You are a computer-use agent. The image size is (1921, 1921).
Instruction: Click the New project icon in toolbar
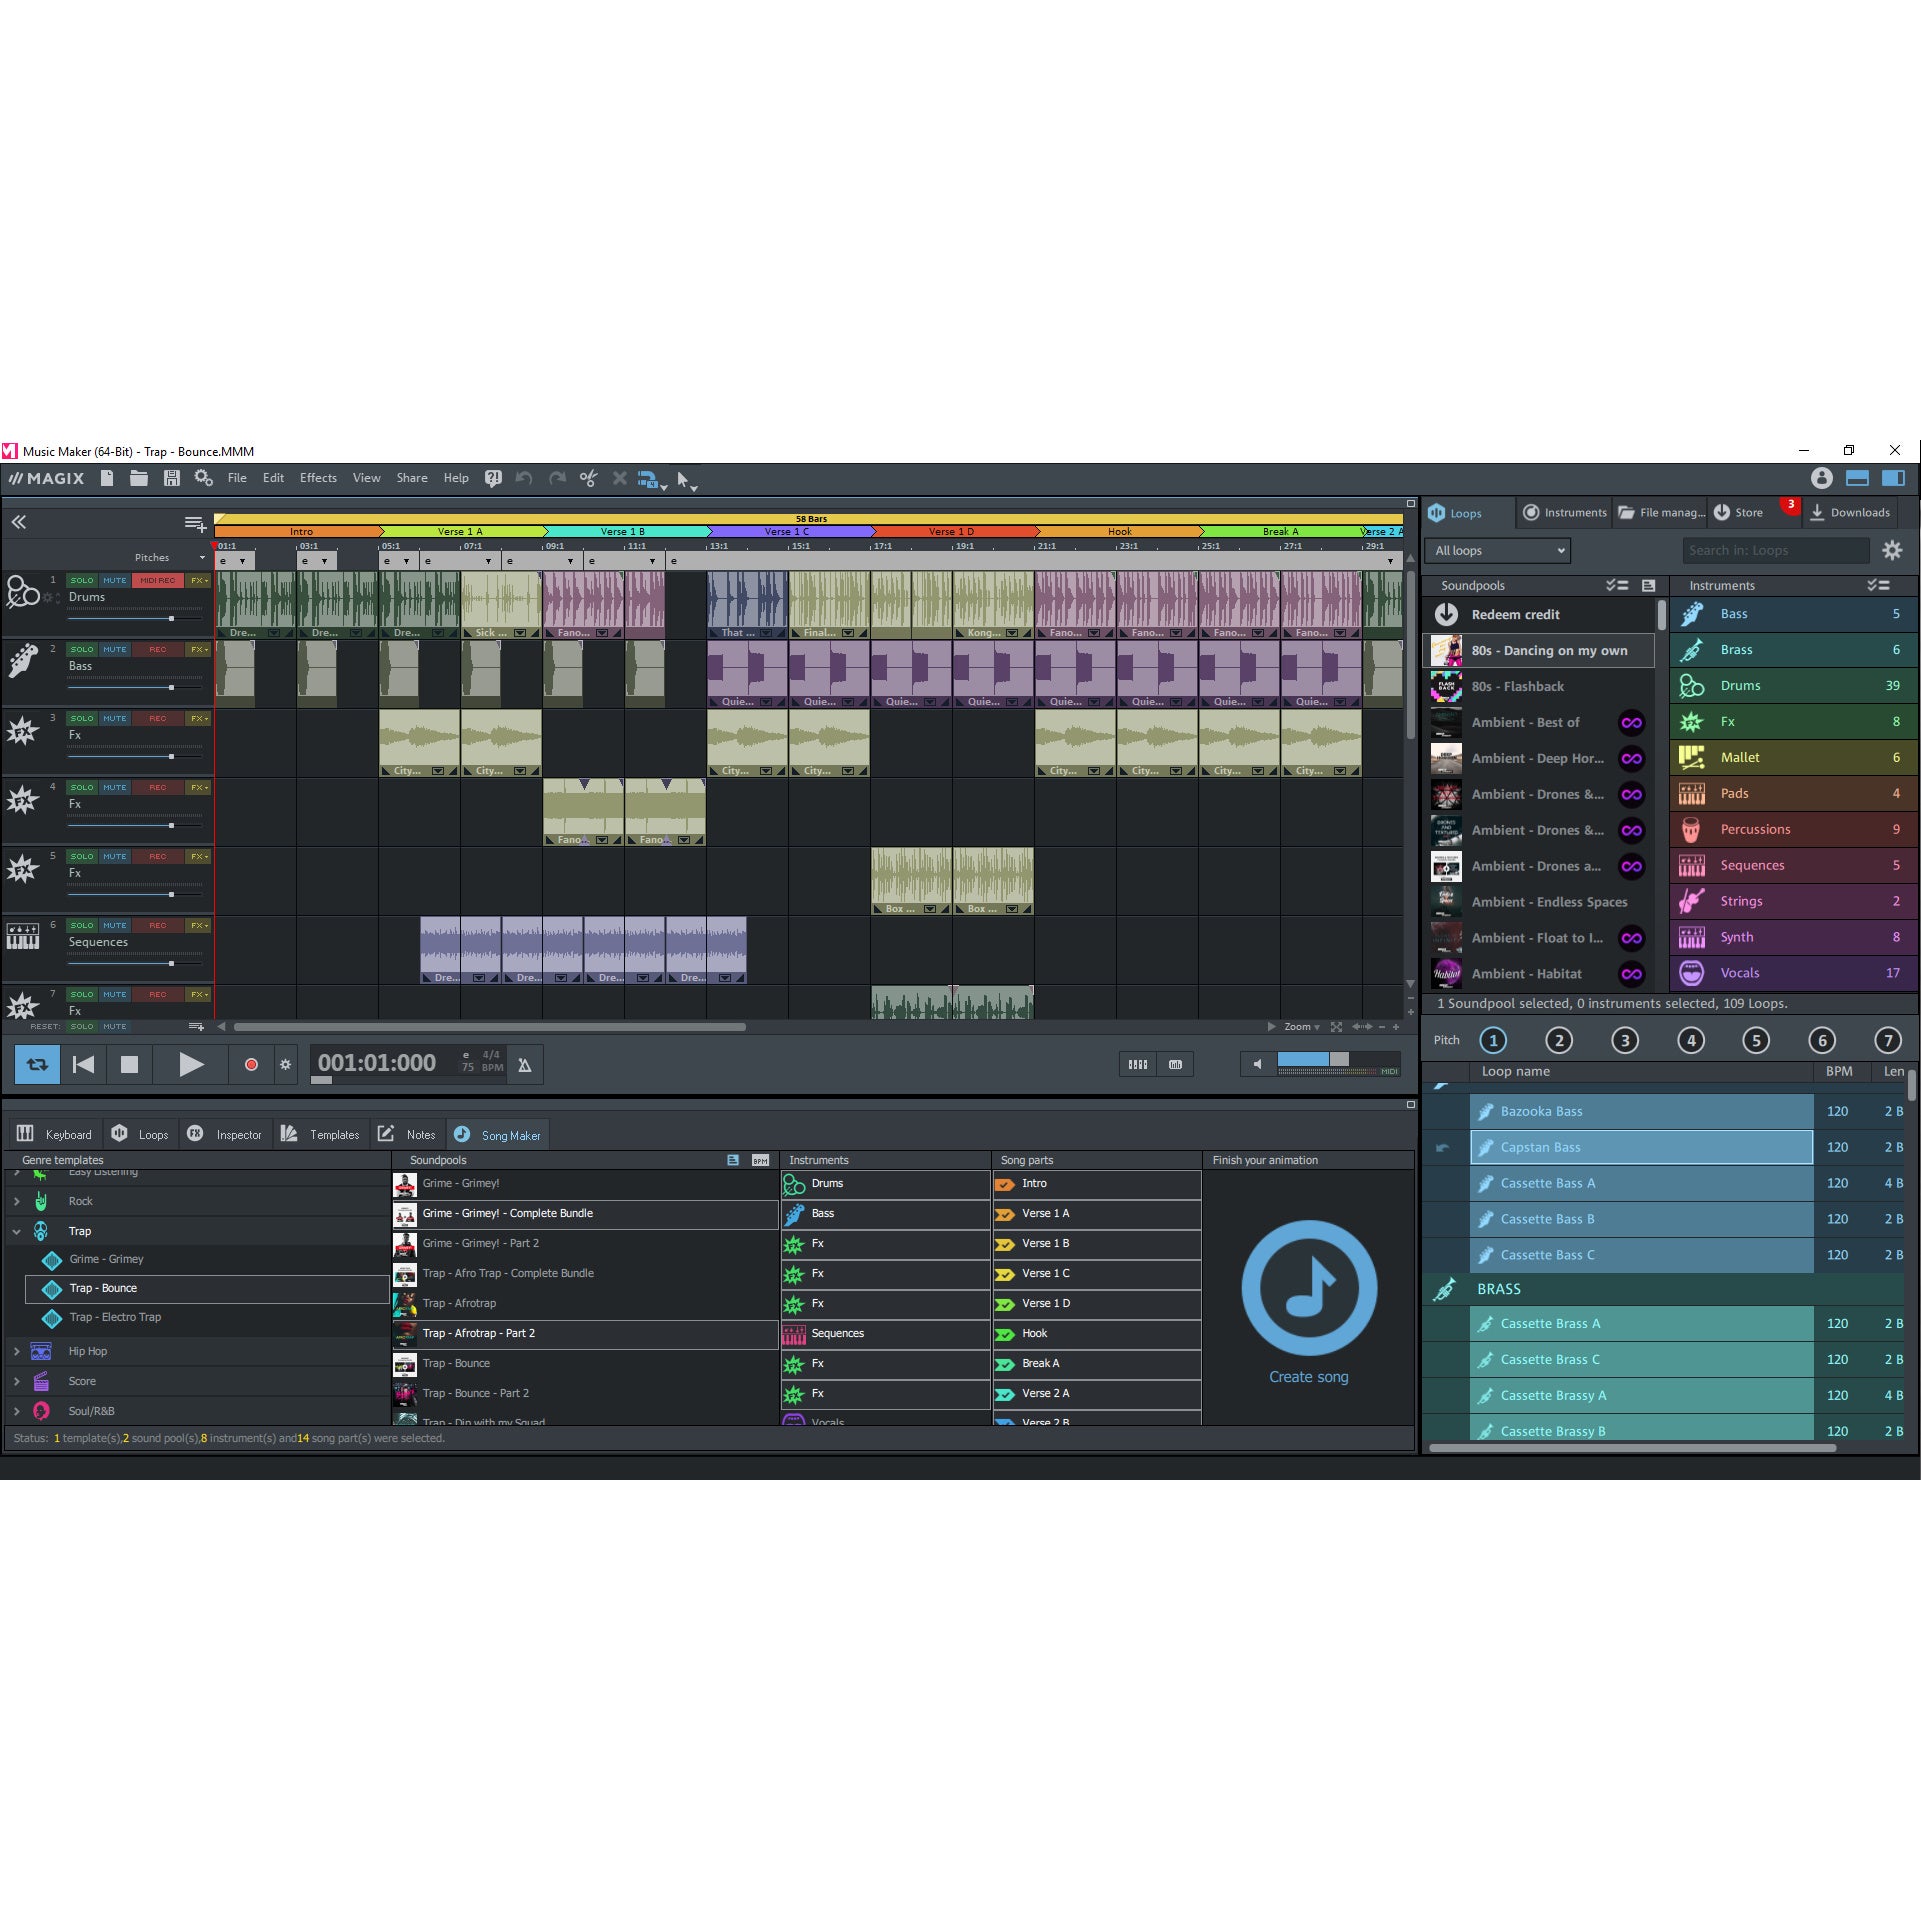[107, 479]
